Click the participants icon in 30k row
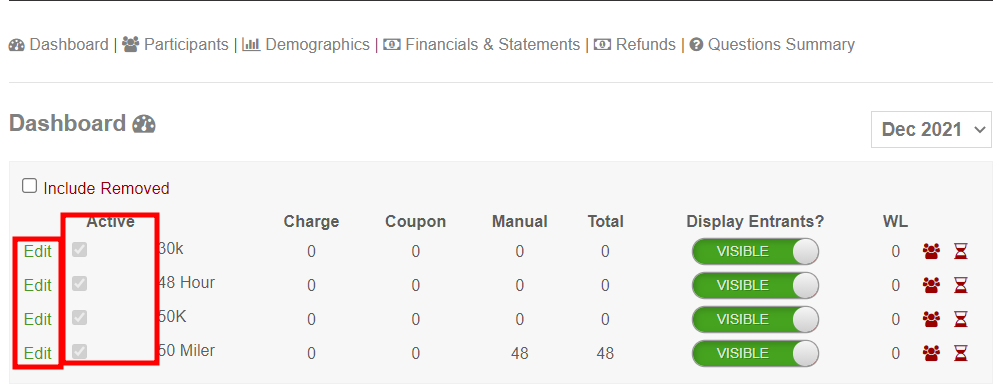Screen dimensions: 1000x389 tap(931, 252)
